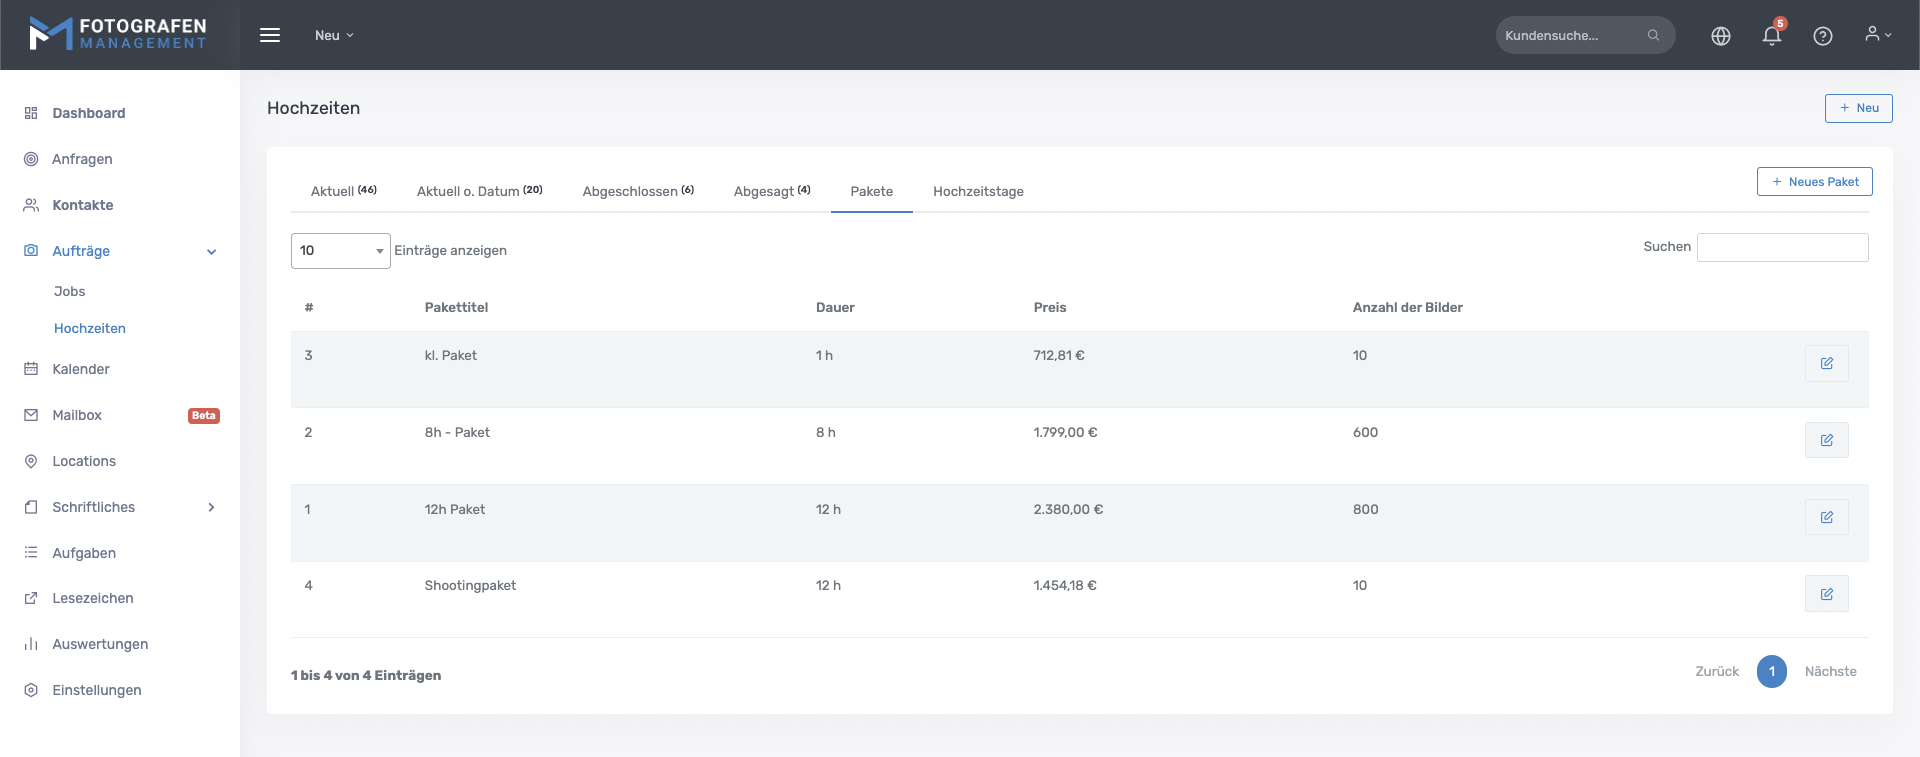Switch to the Abgeschlossen tab
1920x757 pixels.
coord(638,191)
